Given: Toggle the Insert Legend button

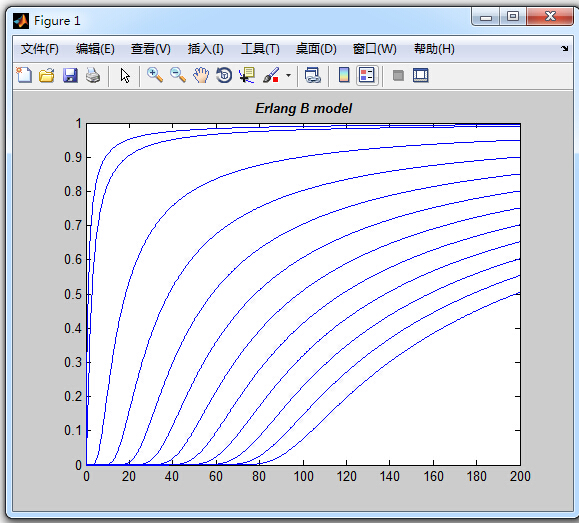Looking at the screenshot, I should tap(367, 75).
